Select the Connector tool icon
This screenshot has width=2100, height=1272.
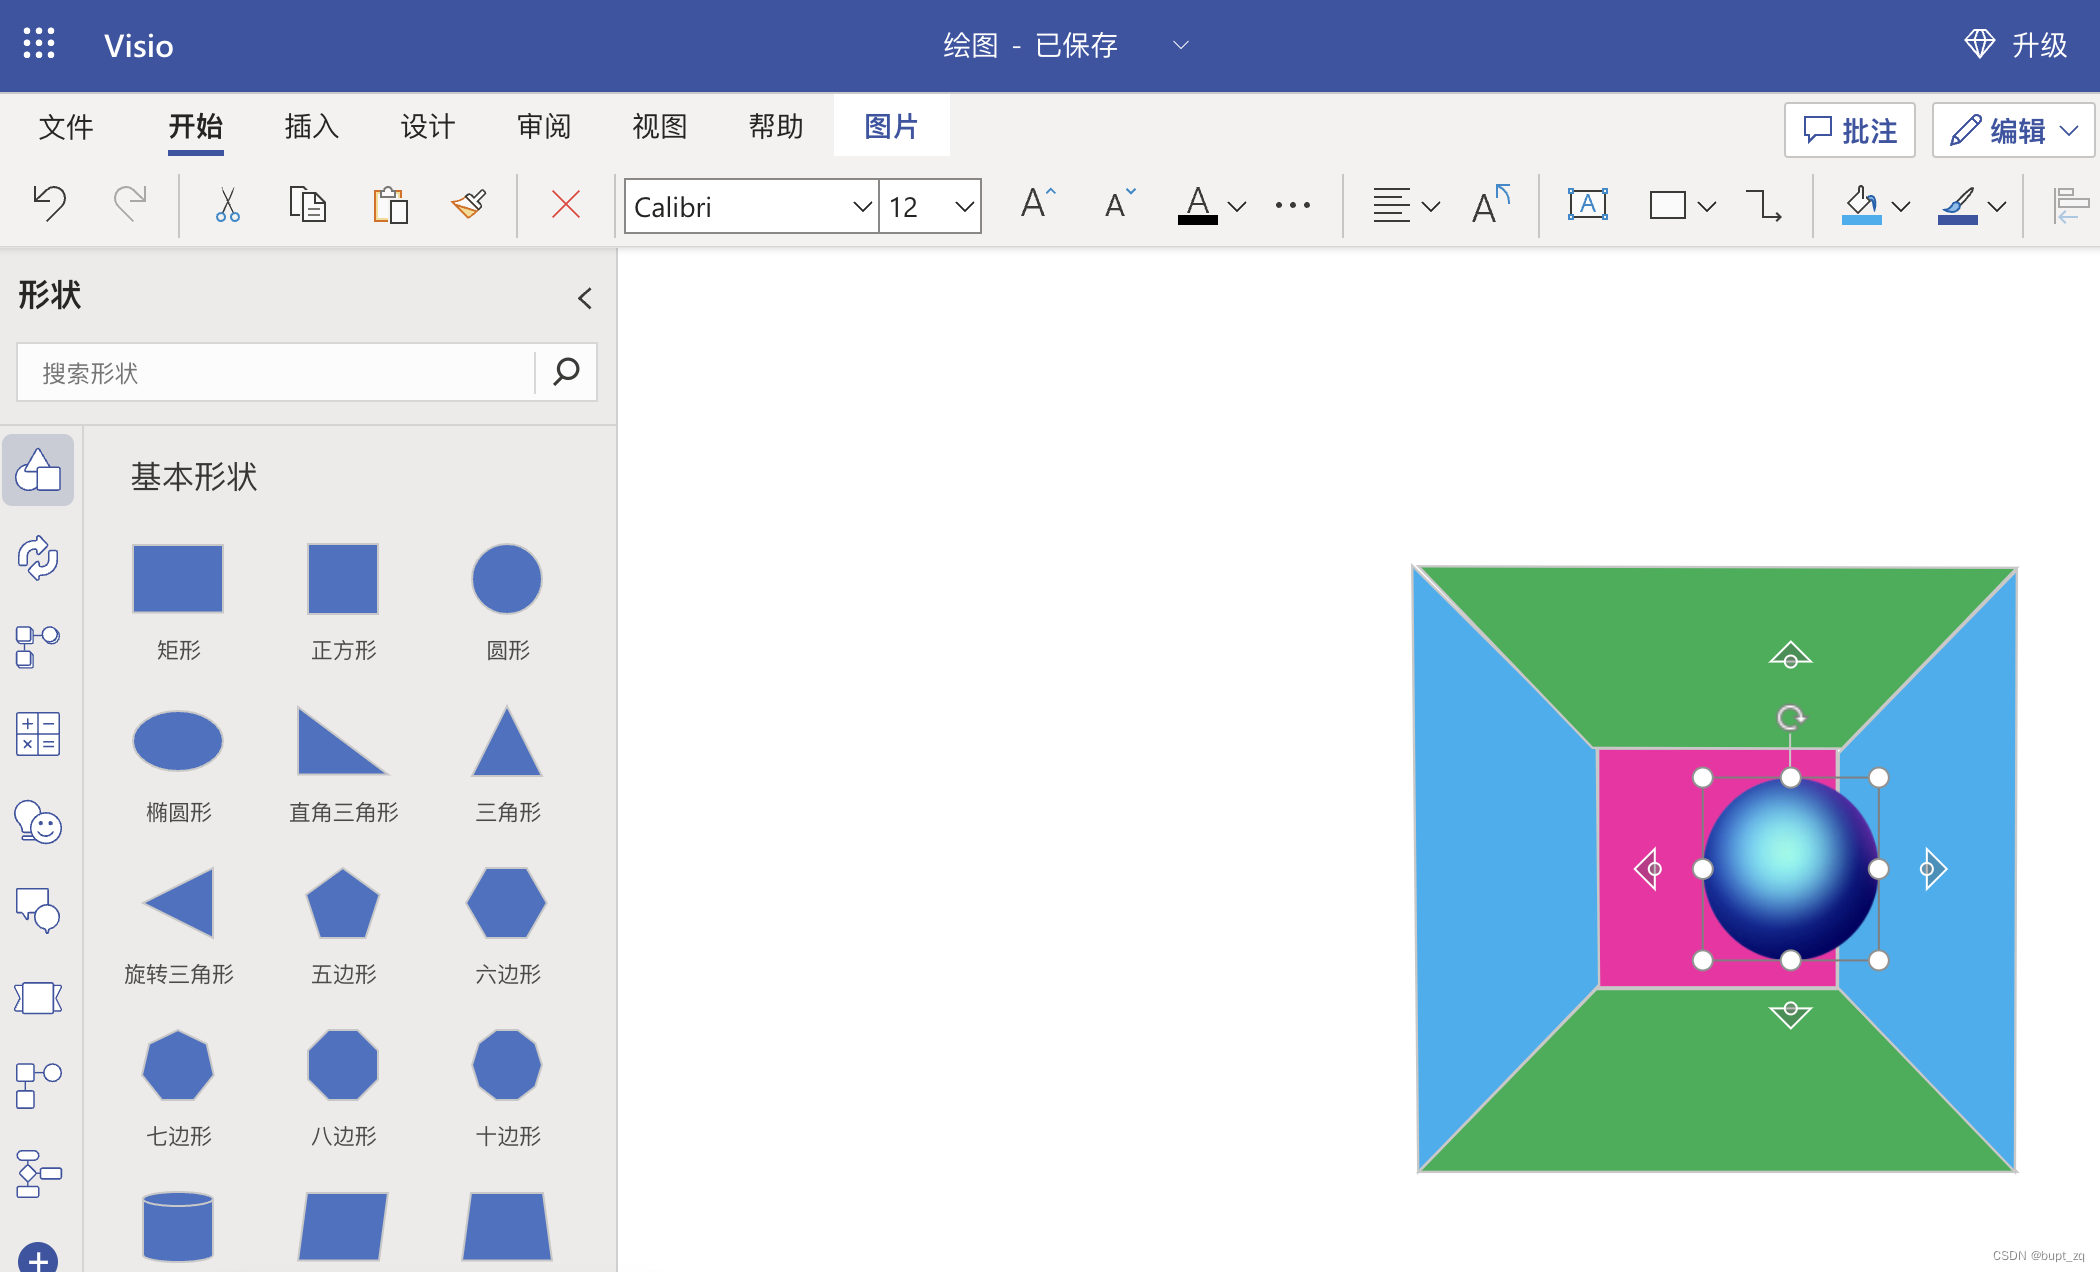pos(1763,206)
